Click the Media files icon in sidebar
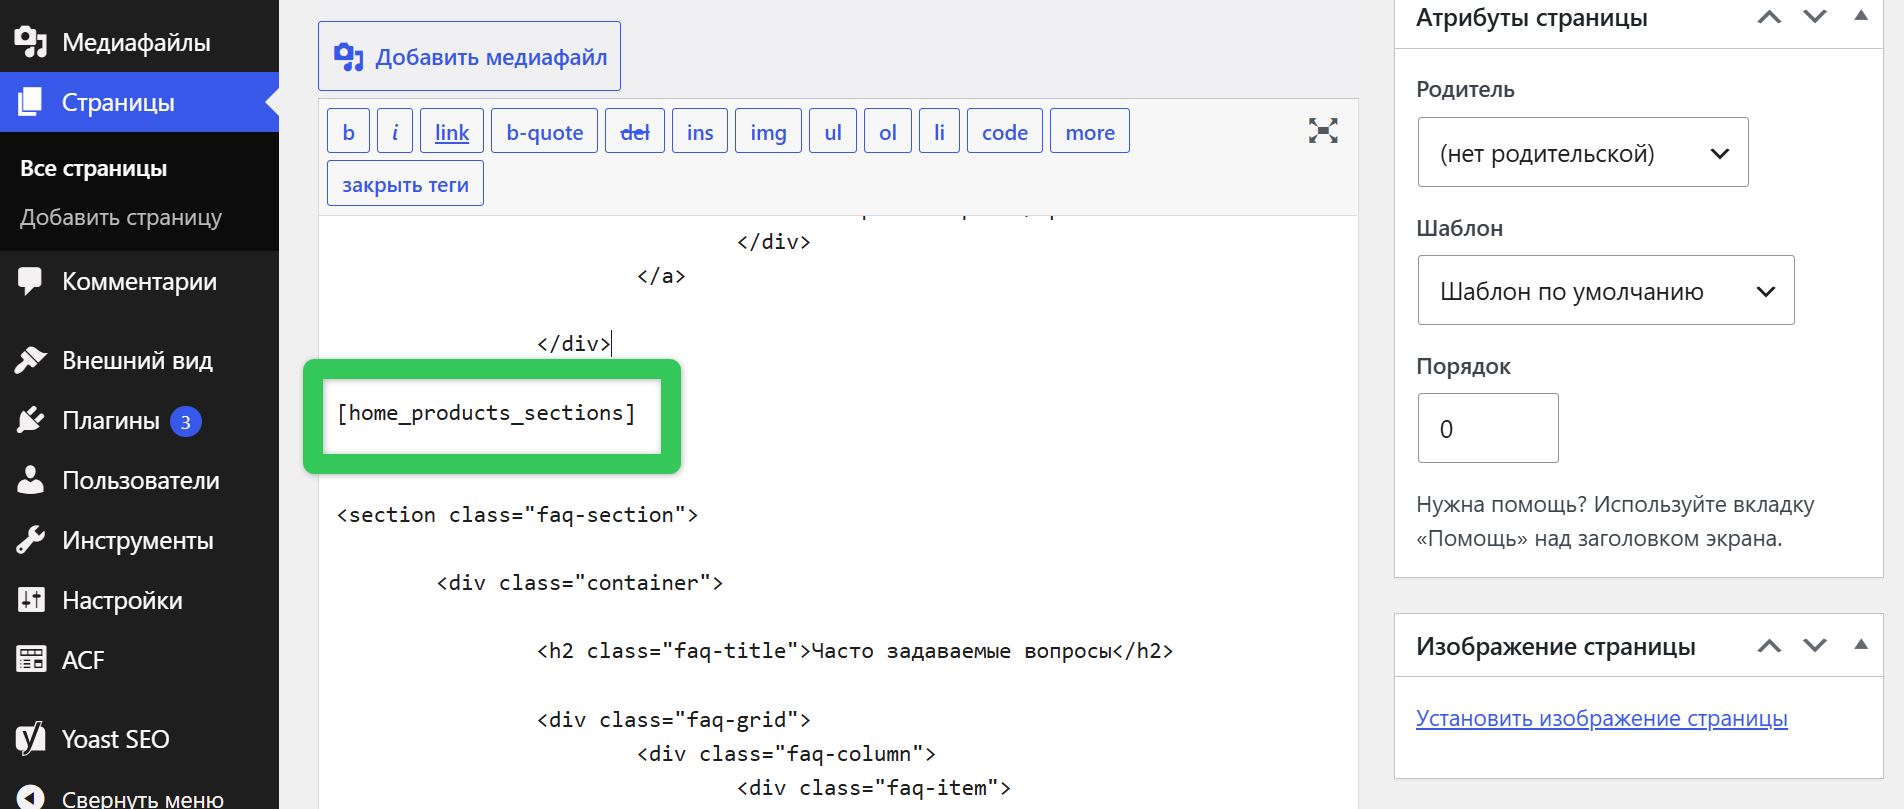This screenshot has width=1904, height=809. [x=31, y=42]
